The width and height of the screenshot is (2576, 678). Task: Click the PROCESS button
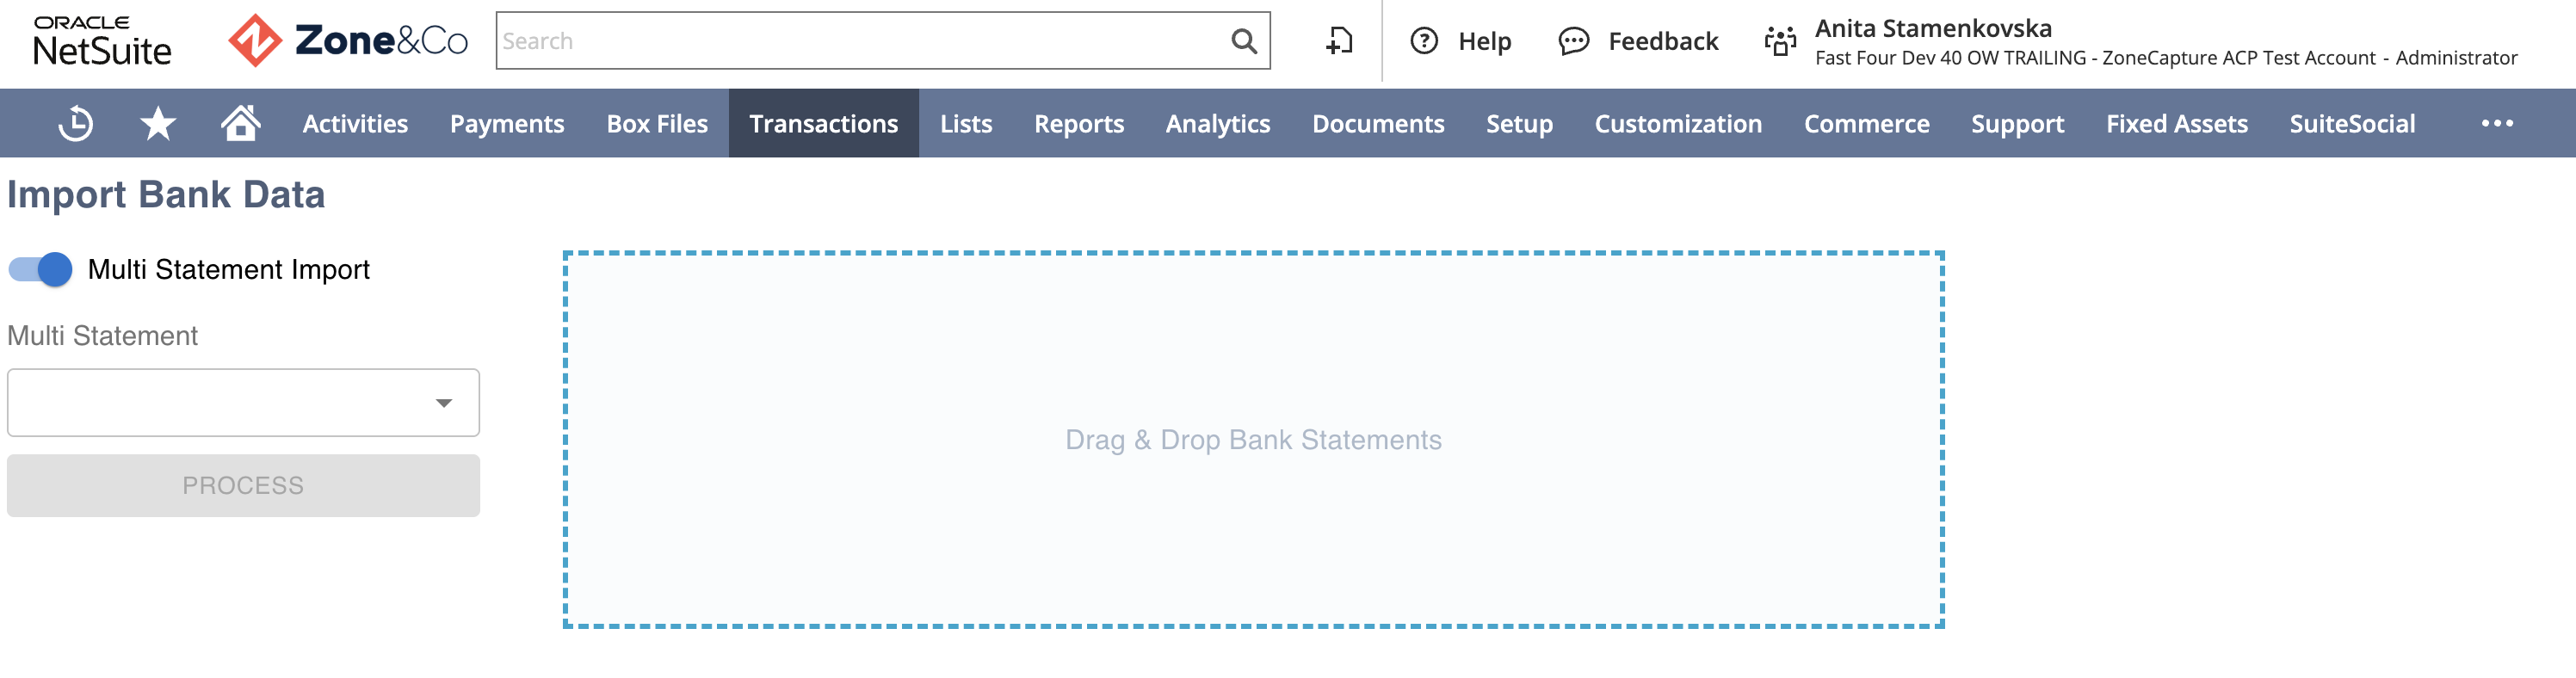(243, 485)
